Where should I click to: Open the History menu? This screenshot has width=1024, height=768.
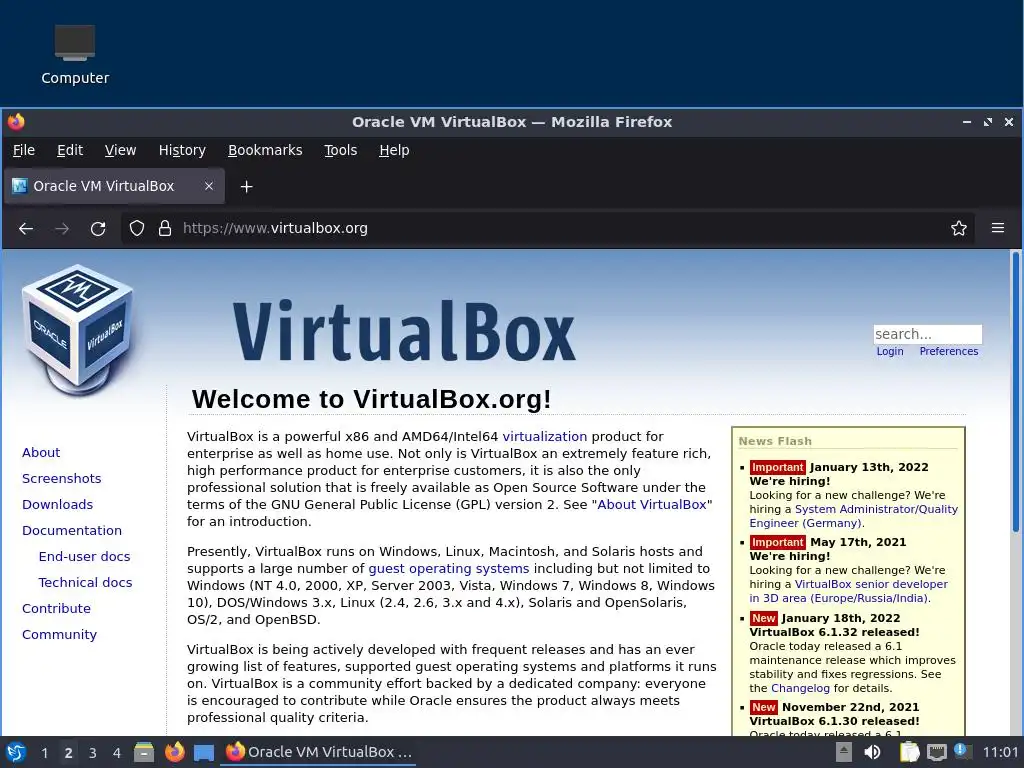(182, 150)
